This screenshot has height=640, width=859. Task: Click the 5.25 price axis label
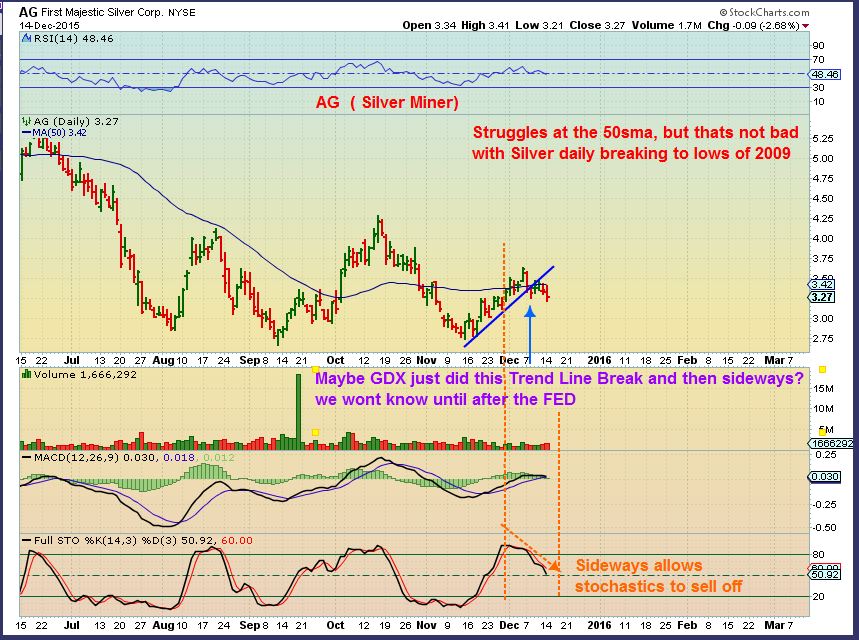(823, 139)
